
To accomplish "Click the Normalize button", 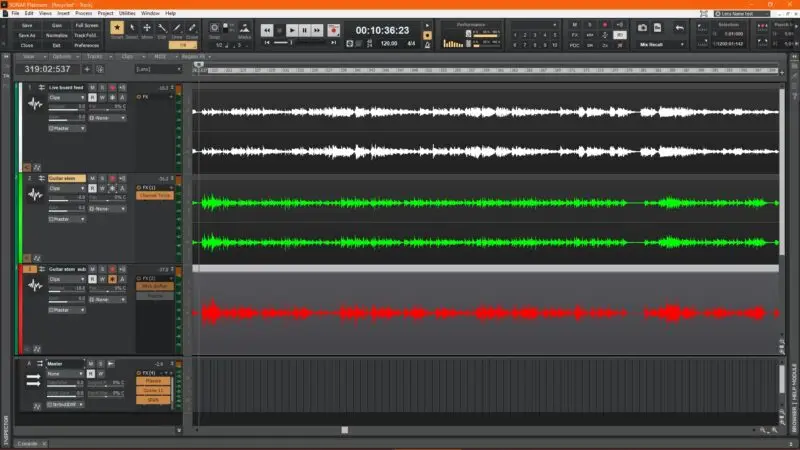I will click(56, 35).
